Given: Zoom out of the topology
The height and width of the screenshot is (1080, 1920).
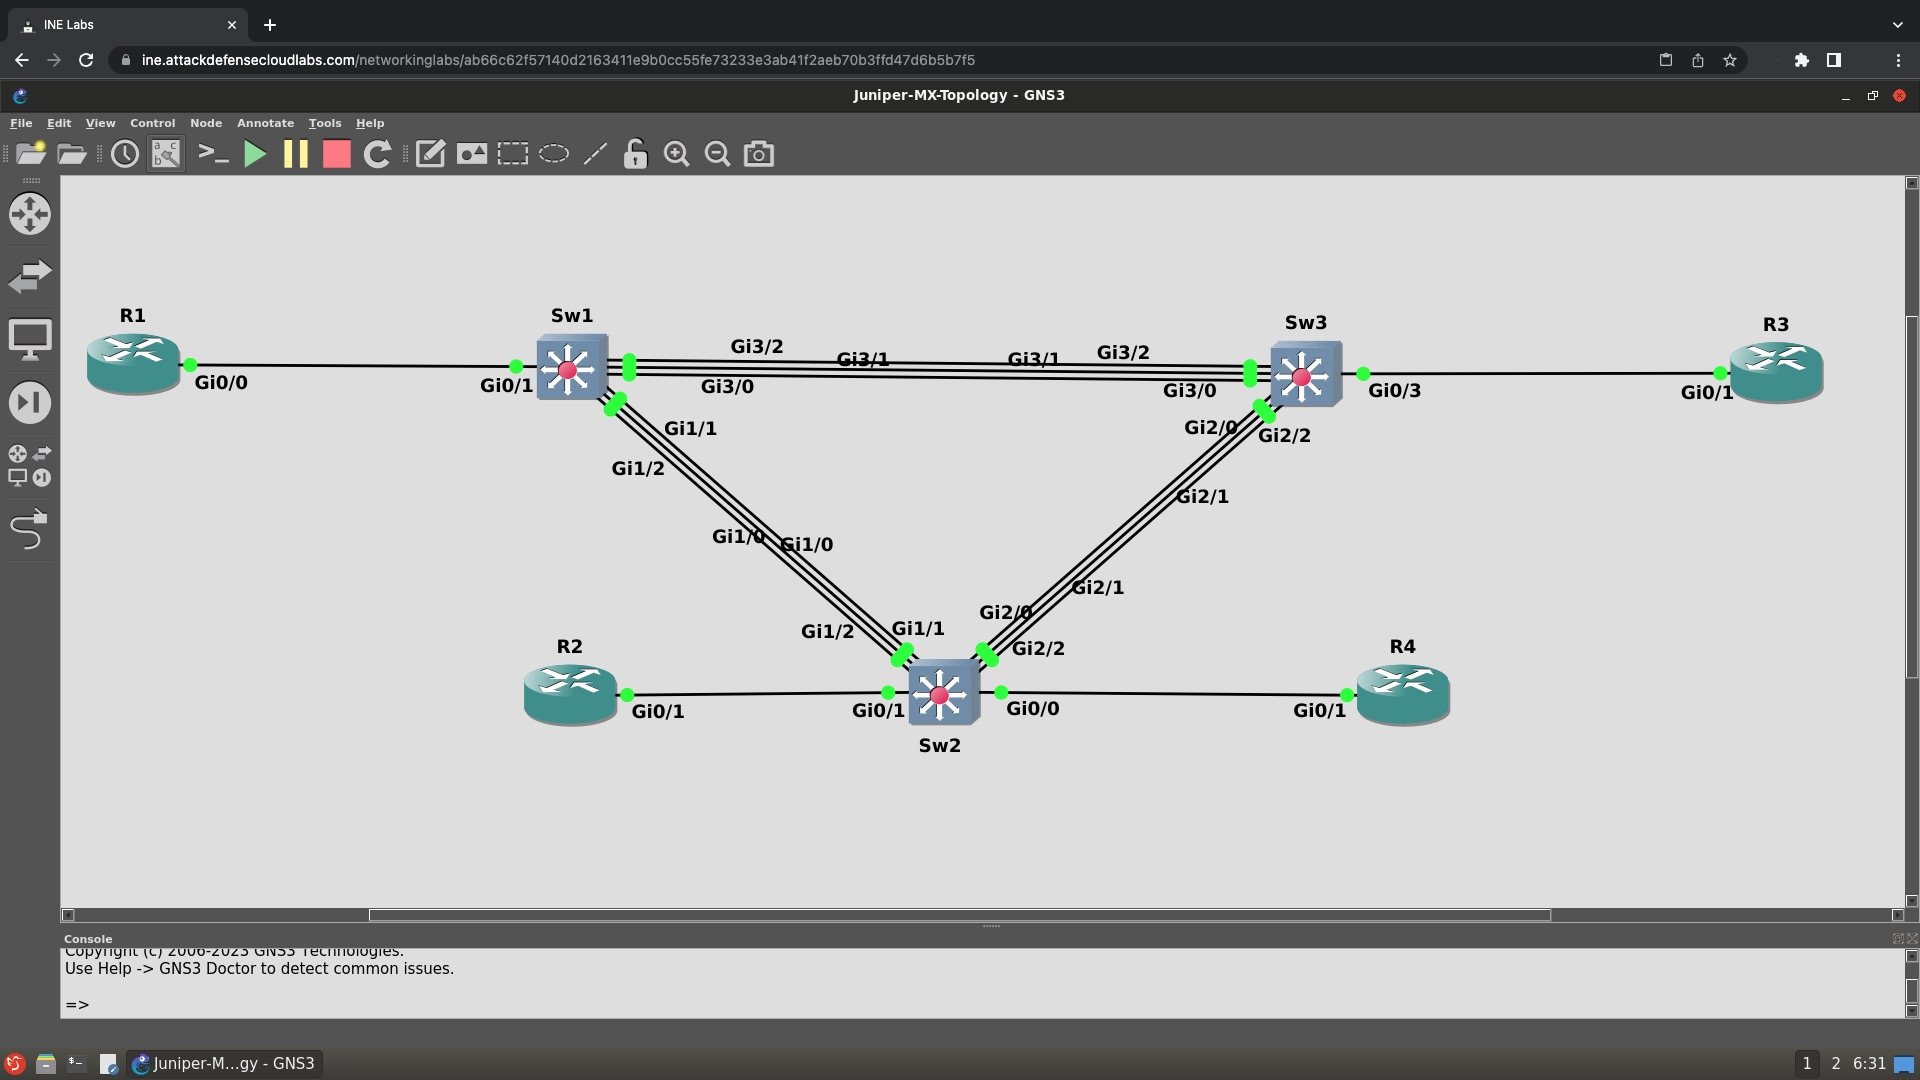Looking at the screenshot, I should tap(718, 154).
